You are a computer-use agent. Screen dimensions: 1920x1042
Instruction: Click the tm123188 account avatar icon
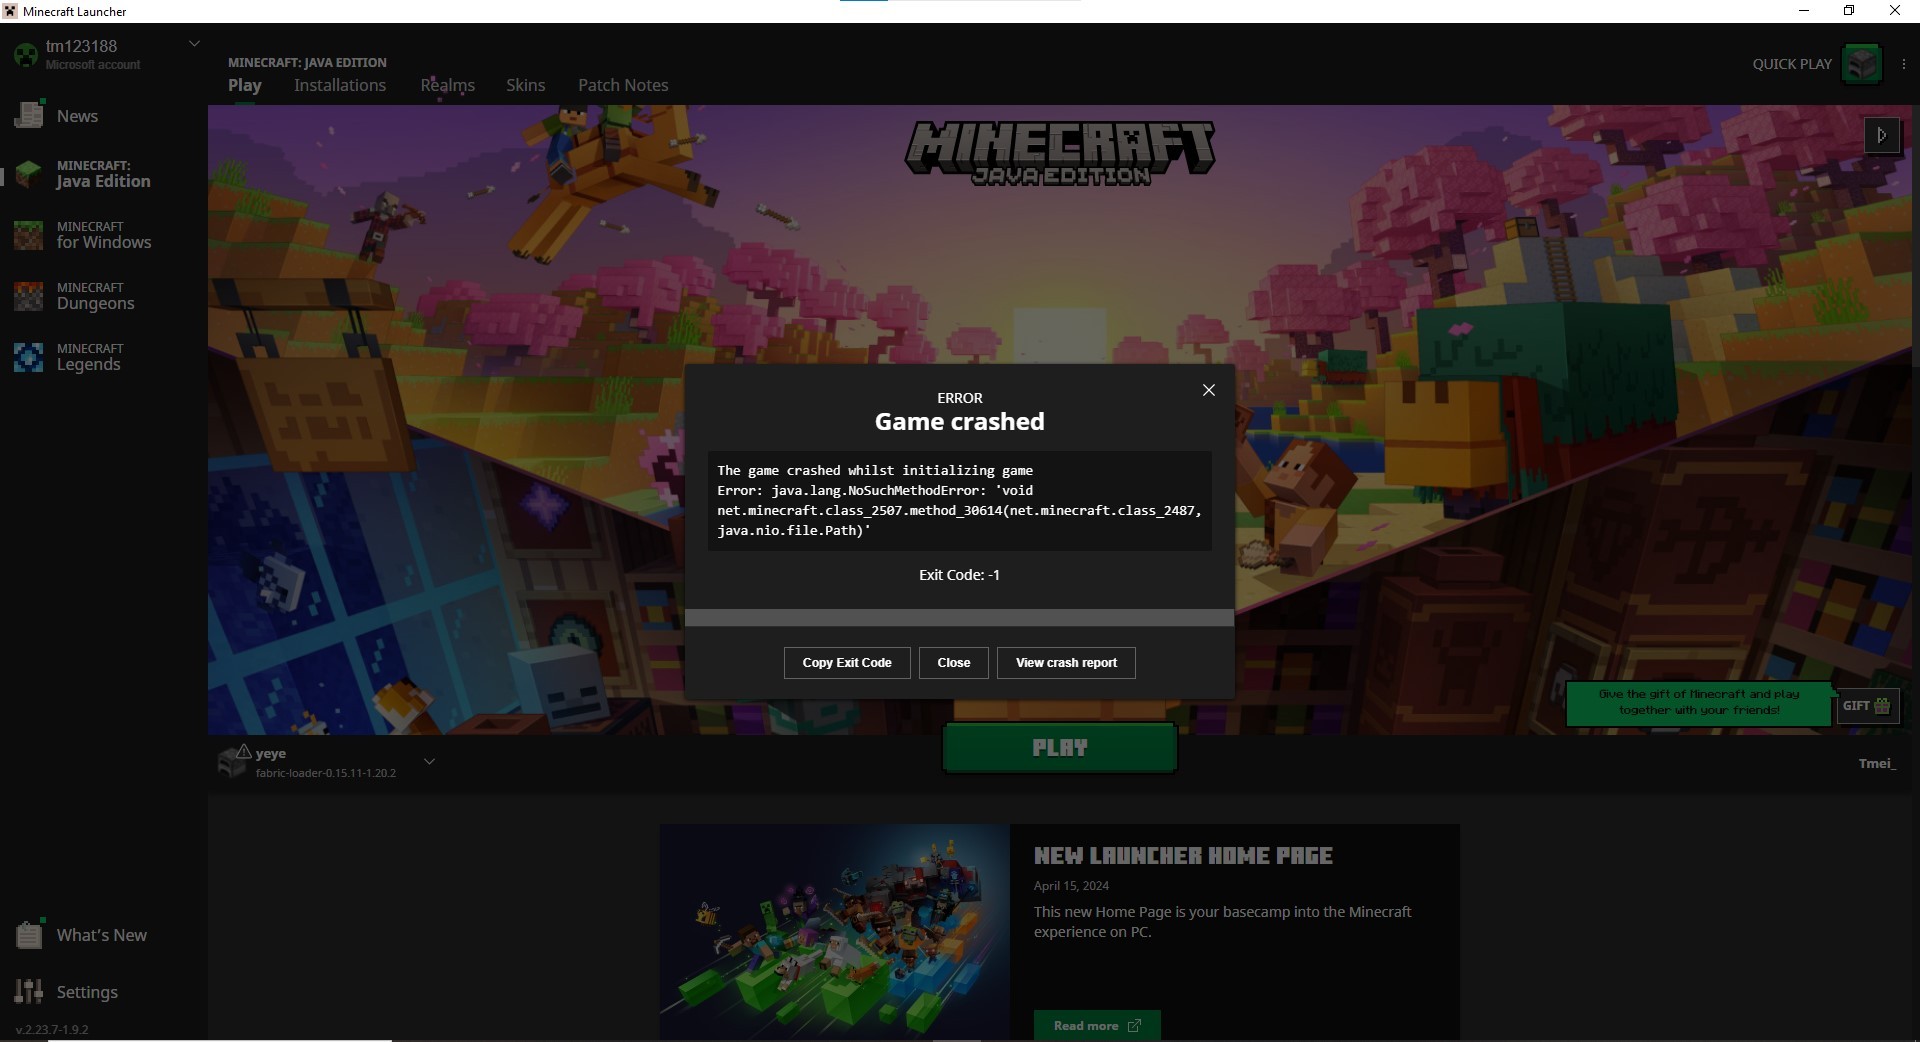26,54
